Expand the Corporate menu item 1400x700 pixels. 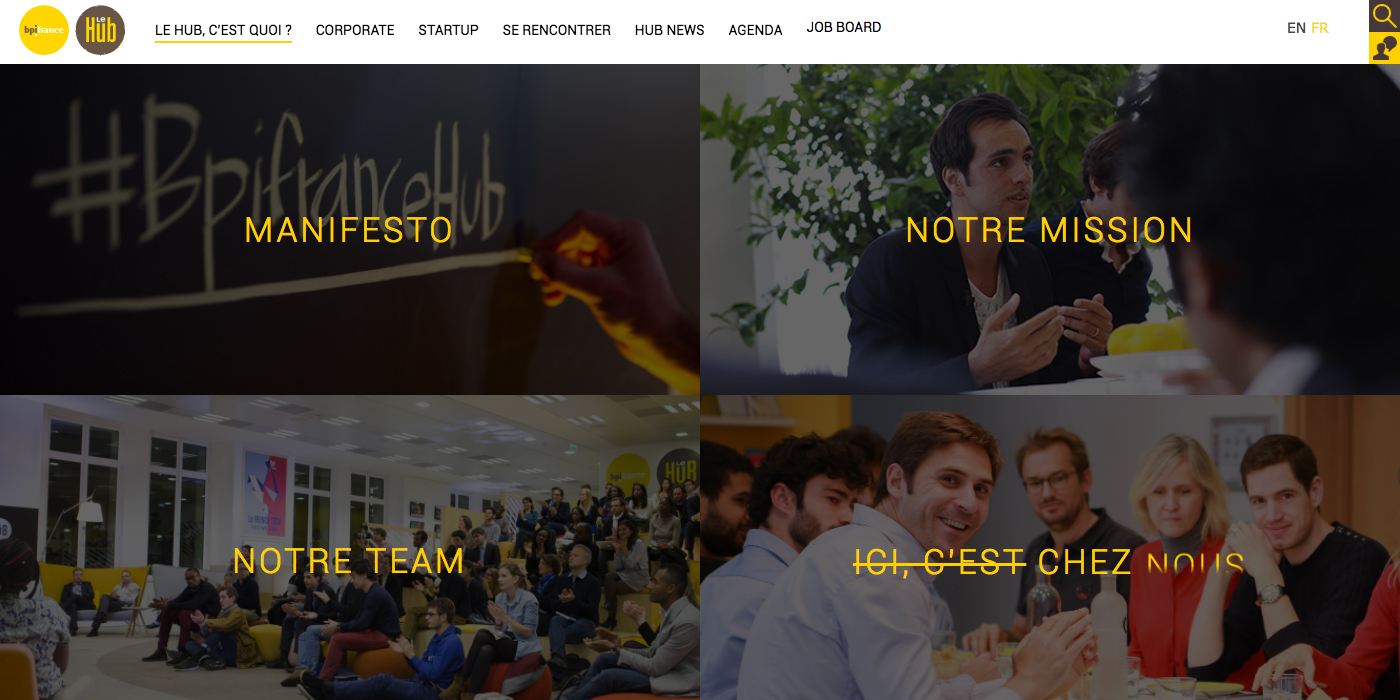pyautogui.click(x=355, y=30)
